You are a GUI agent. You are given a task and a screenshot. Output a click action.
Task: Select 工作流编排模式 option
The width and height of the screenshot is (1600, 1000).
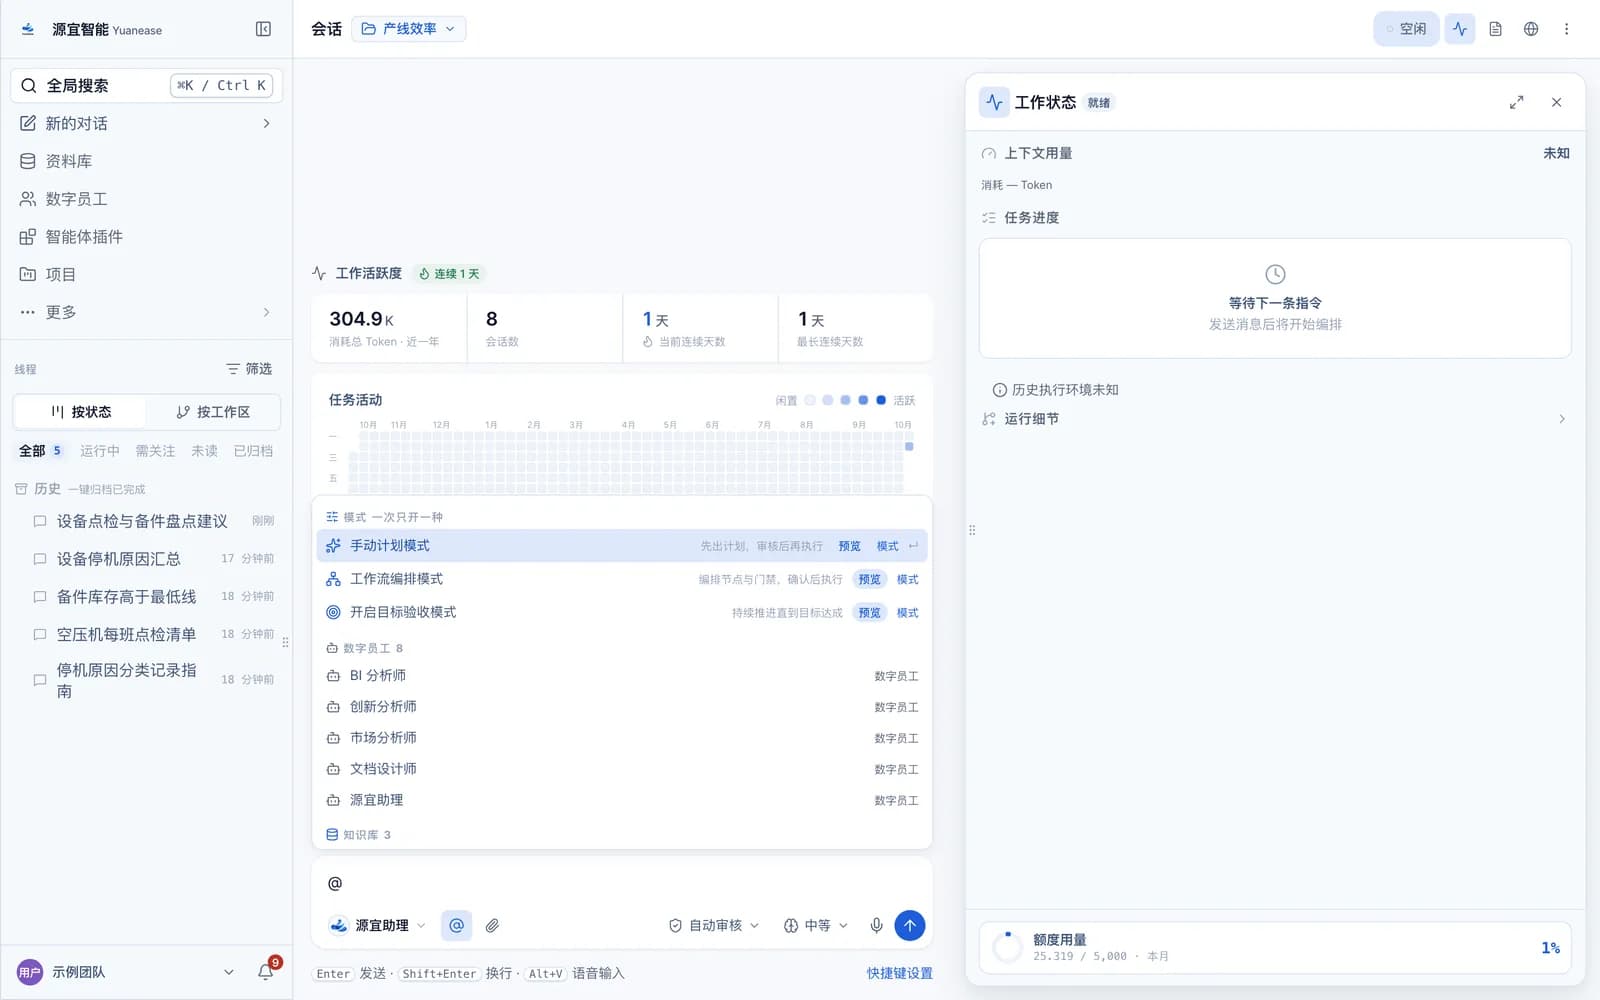click(622, 579)
